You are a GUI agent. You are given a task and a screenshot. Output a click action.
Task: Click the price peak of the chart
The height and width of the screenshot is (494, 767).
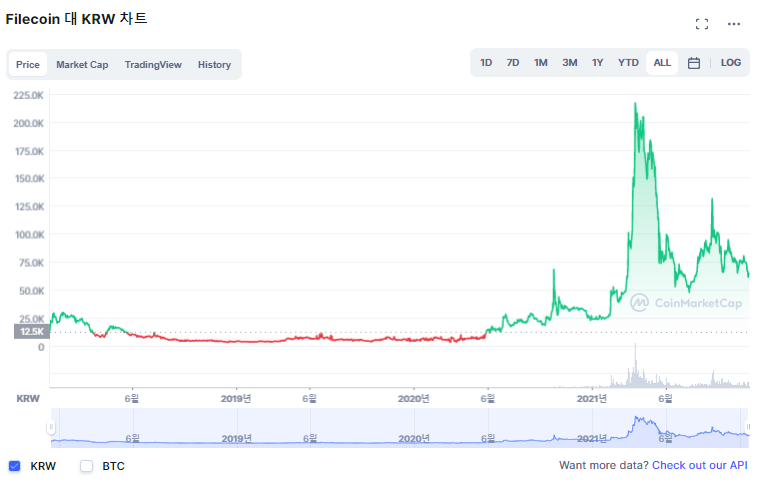pyautogui.click(x=635, y=104)
